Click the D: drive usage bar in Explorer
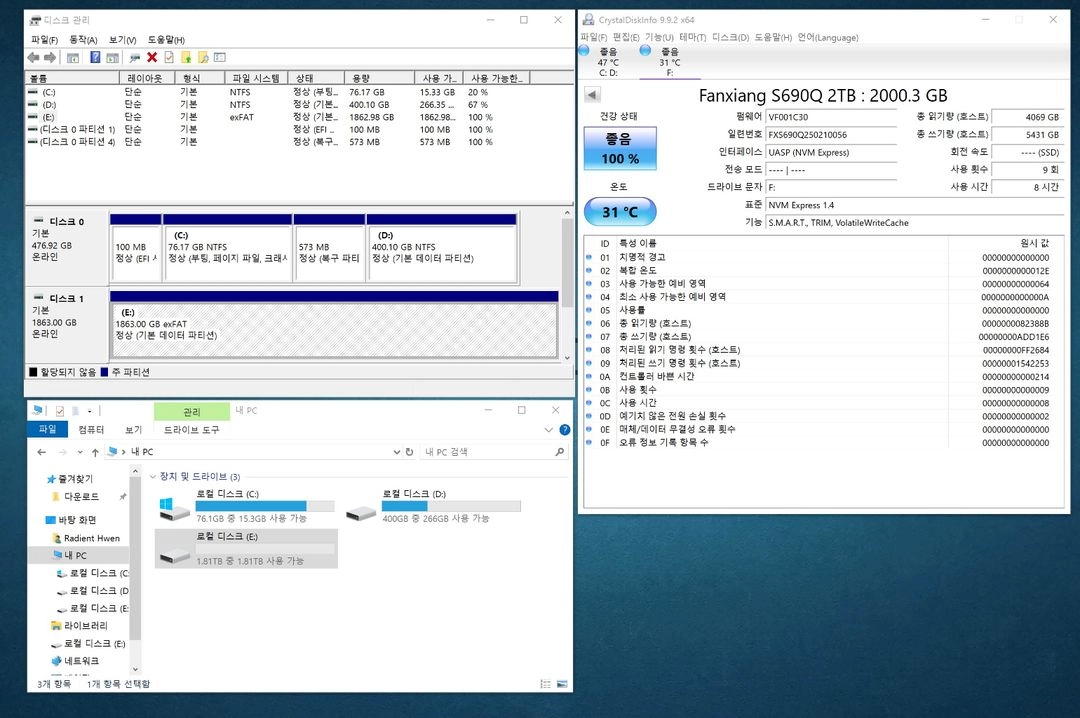 451,506
